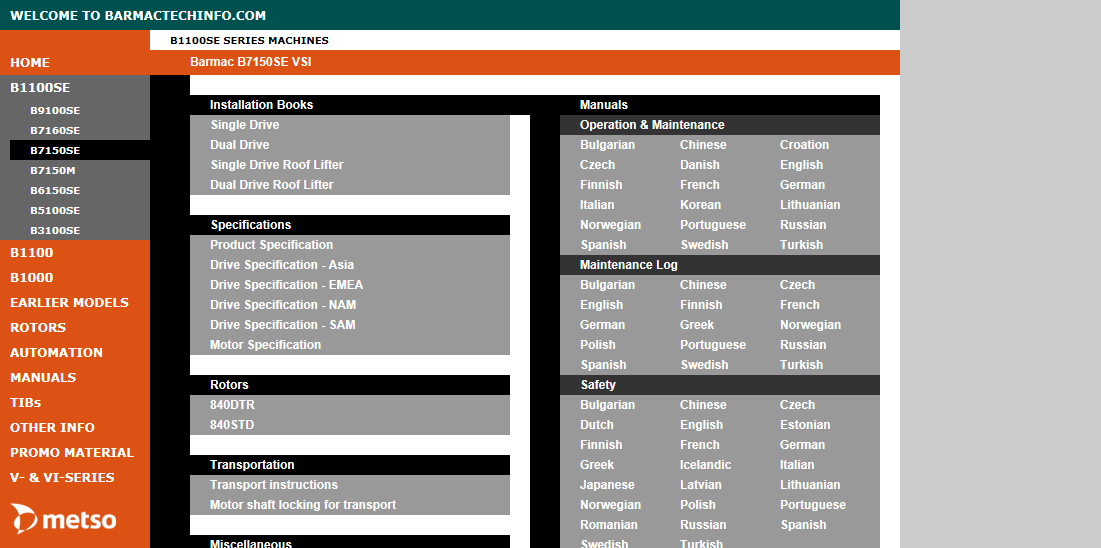Select the B9100SE model in the sidebar
Viewport: 1101px width, 548px height.
55,110
